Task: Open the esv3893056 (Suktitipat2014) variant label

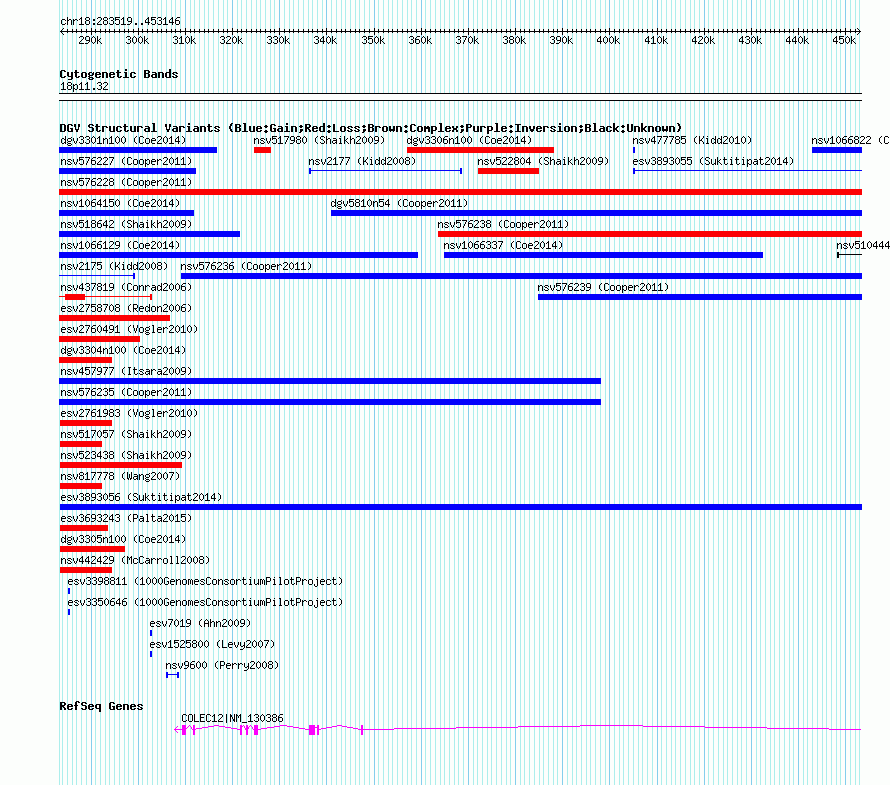Action: coord(141,497)
